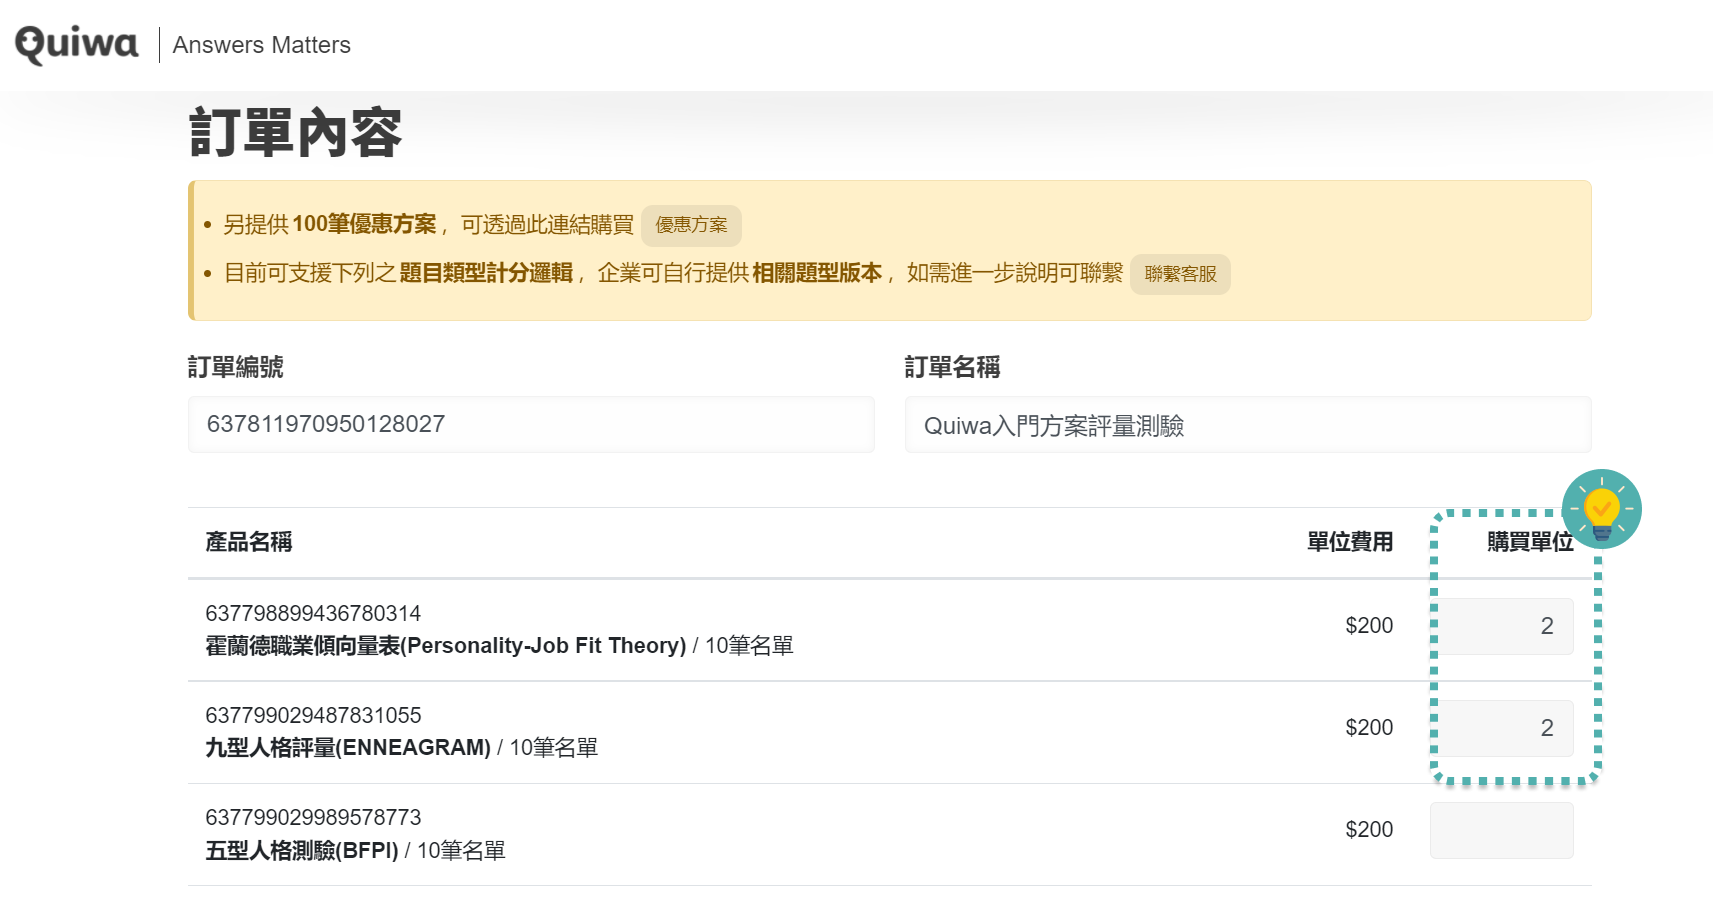This screenshot has height=897, width=1713.
Task: Click product ID 637799029487831055
Action: pos(313,716)
